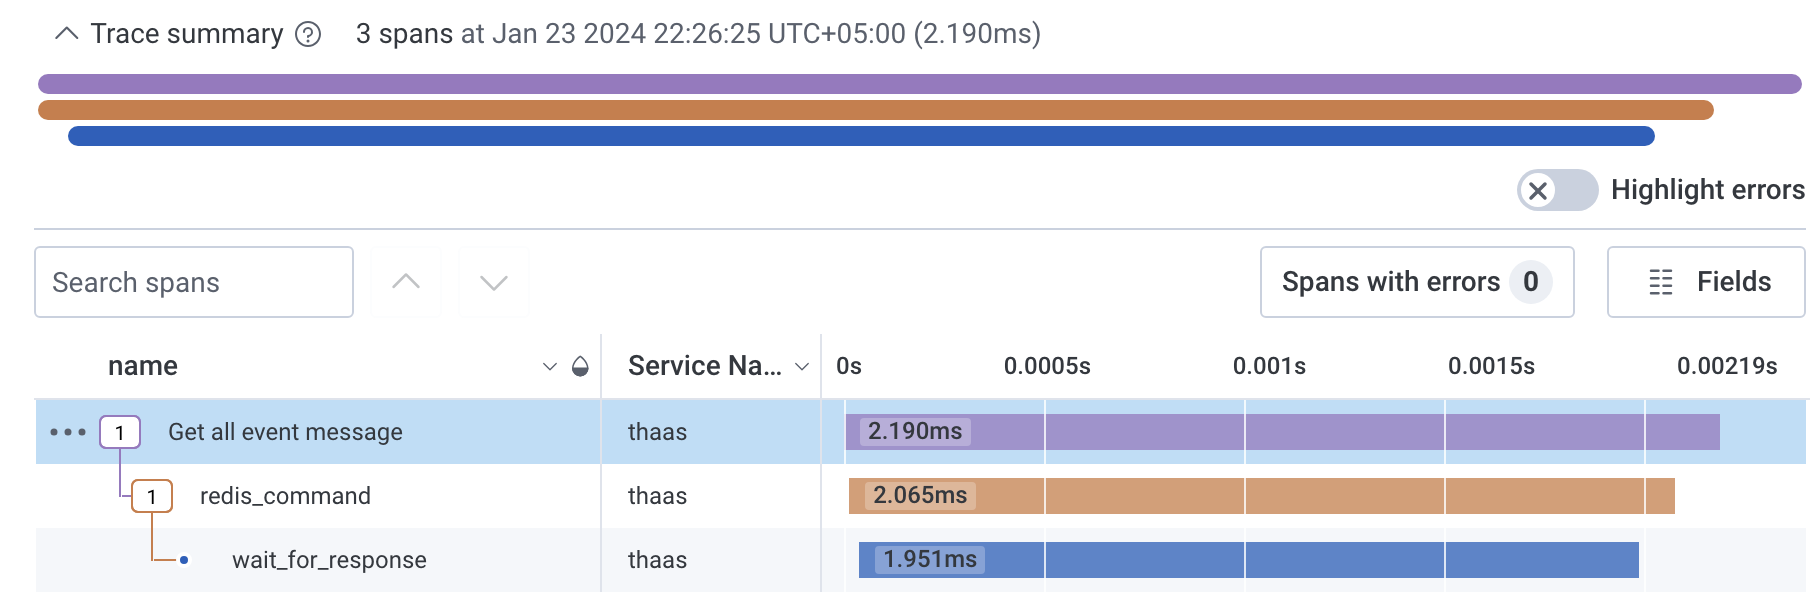Click the Spans with errors button
1820x604 pixels.
pyautogui.click(x=1416, y=282)
